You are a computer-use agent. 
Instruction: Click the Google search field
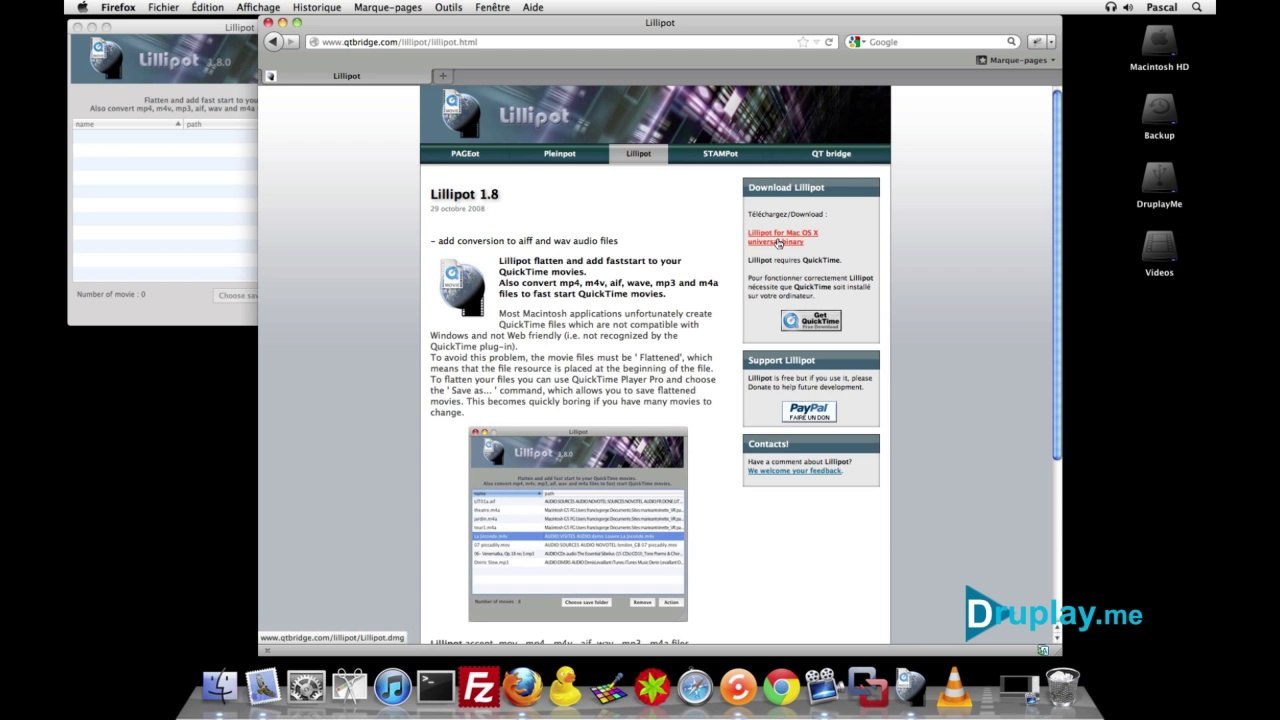point(935,42)
